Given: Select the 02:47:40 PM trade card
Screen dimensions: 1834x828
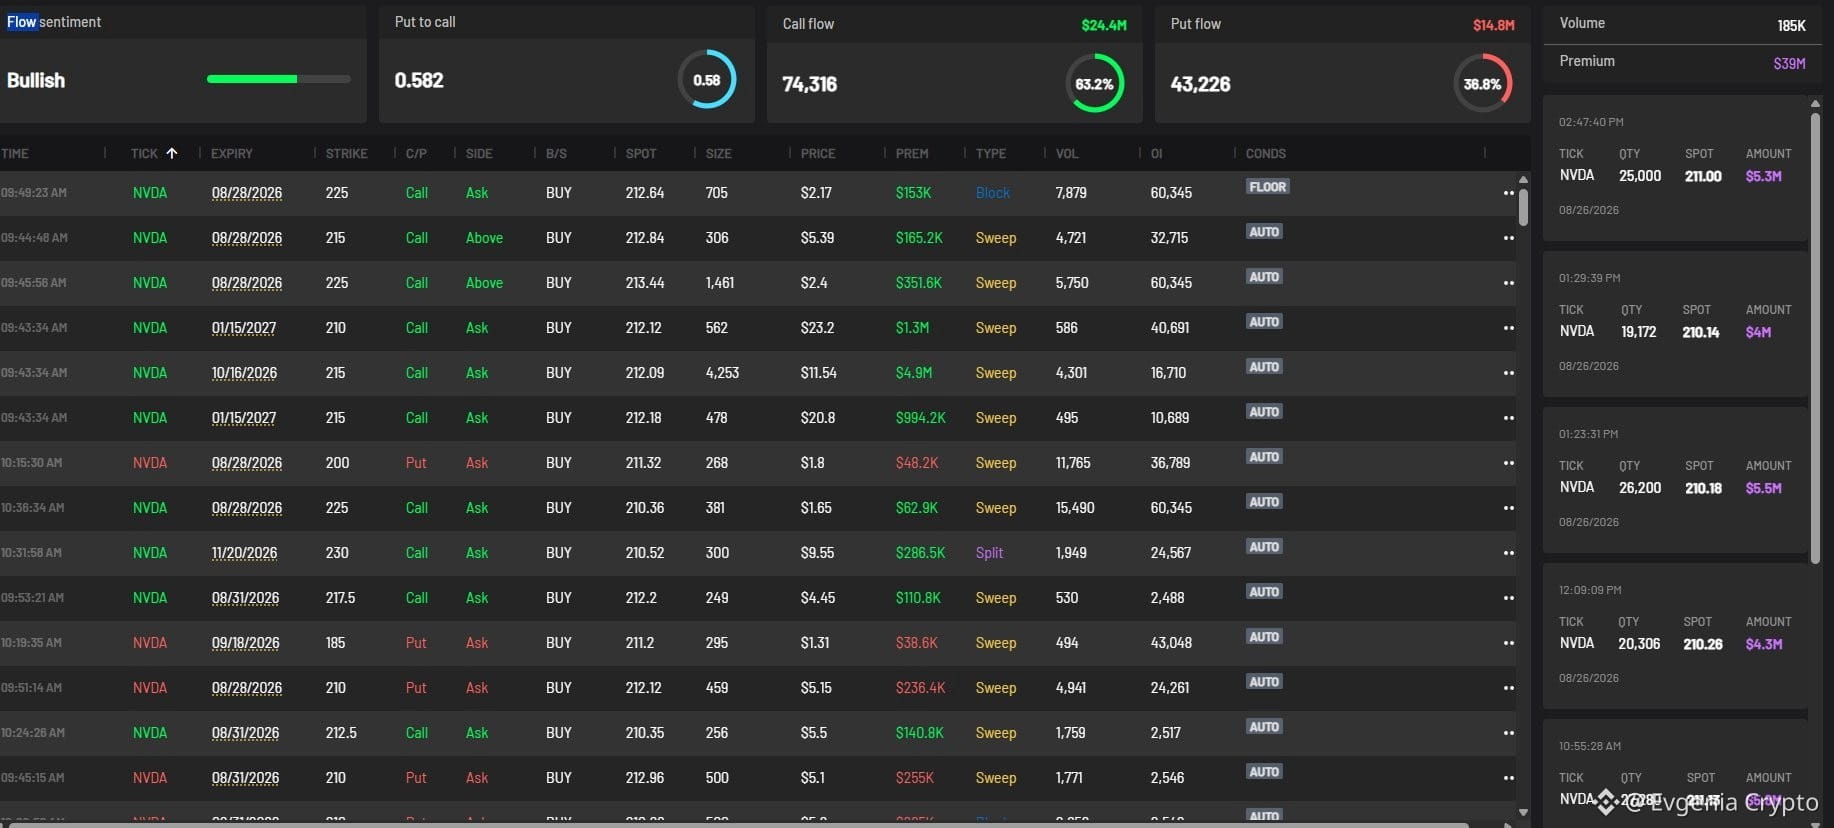Looking at the screenshot, I should tap(1675, 168).
